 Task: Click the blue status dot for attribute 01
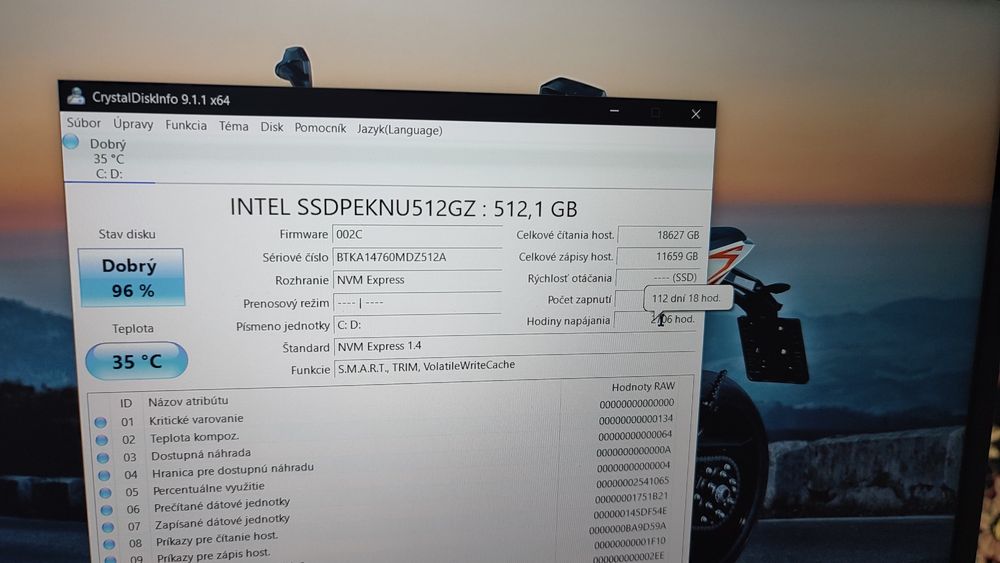100,422
